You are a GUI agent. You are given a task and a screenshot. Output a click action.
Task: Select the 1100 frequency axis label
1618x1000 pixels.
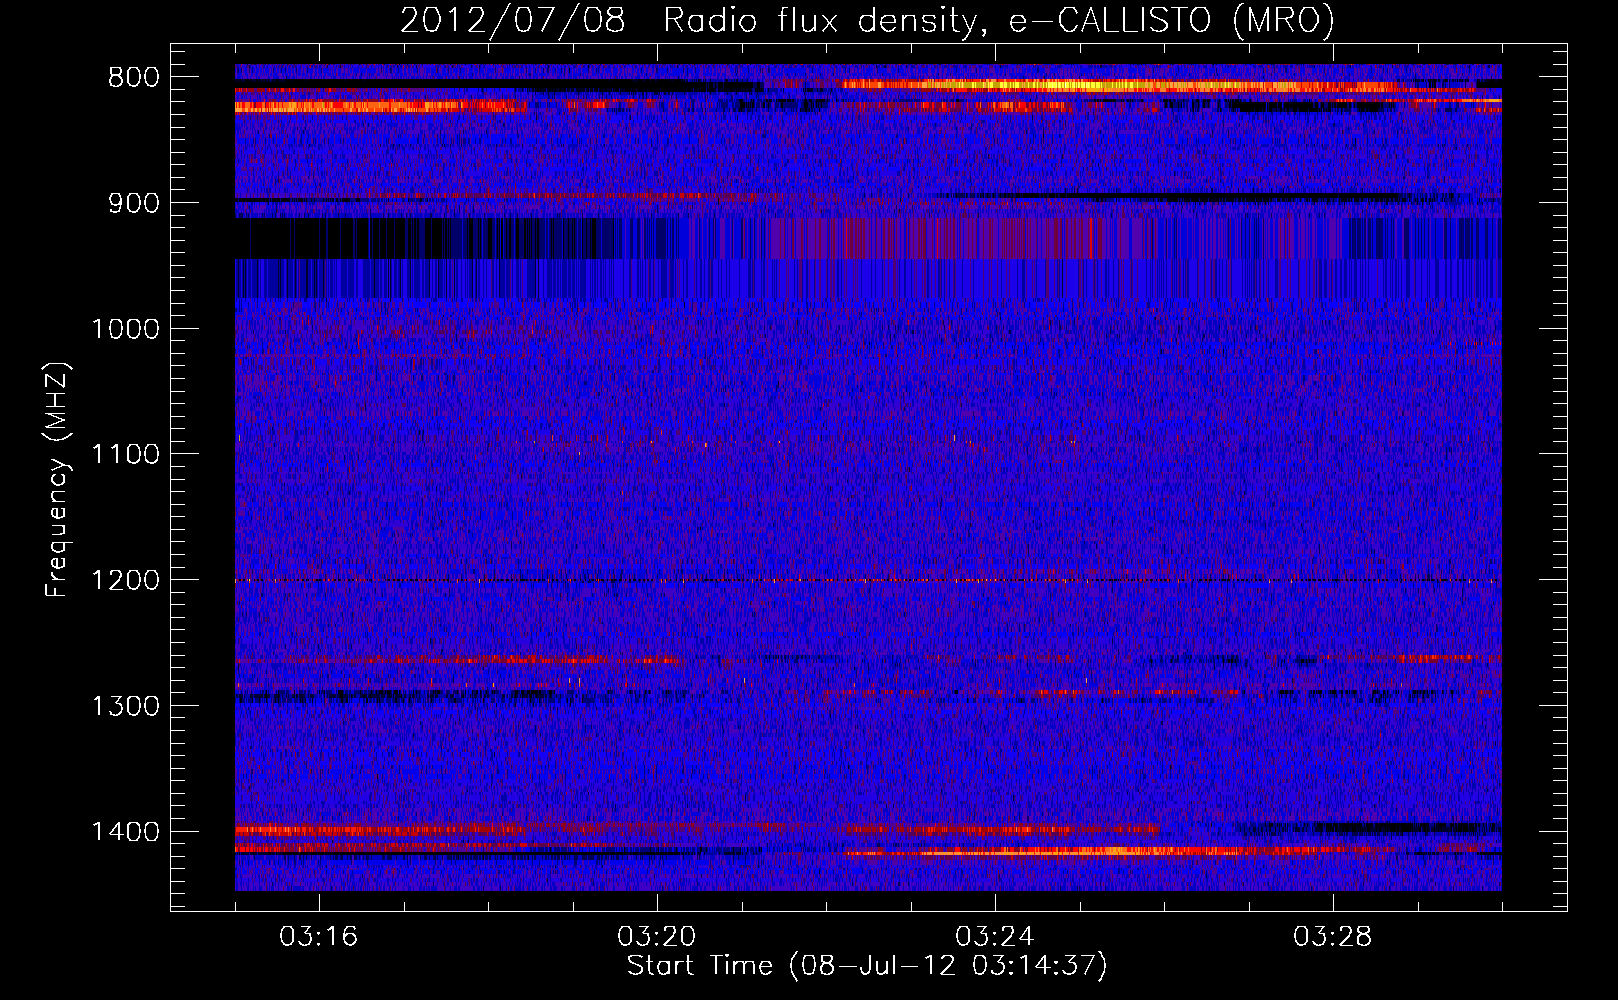[x=126, y=455]
